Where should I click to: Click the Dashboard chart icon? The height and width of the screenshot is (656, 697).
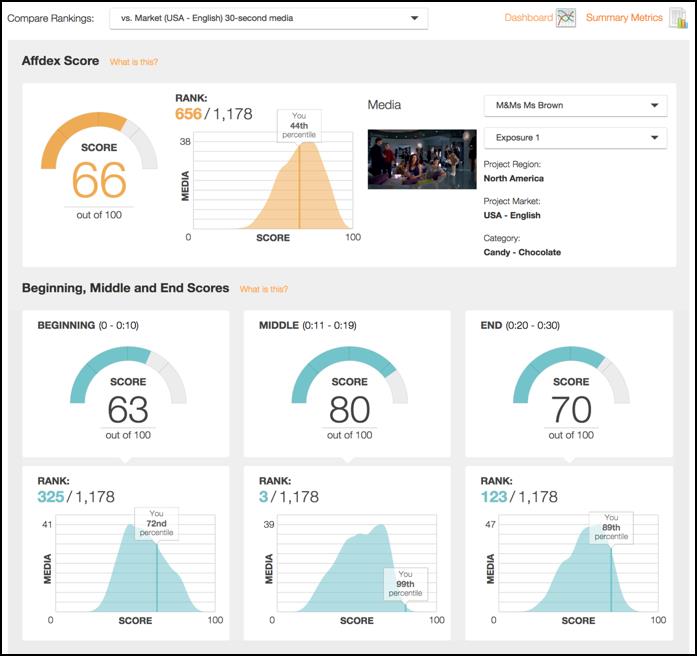tap(566, 19)
